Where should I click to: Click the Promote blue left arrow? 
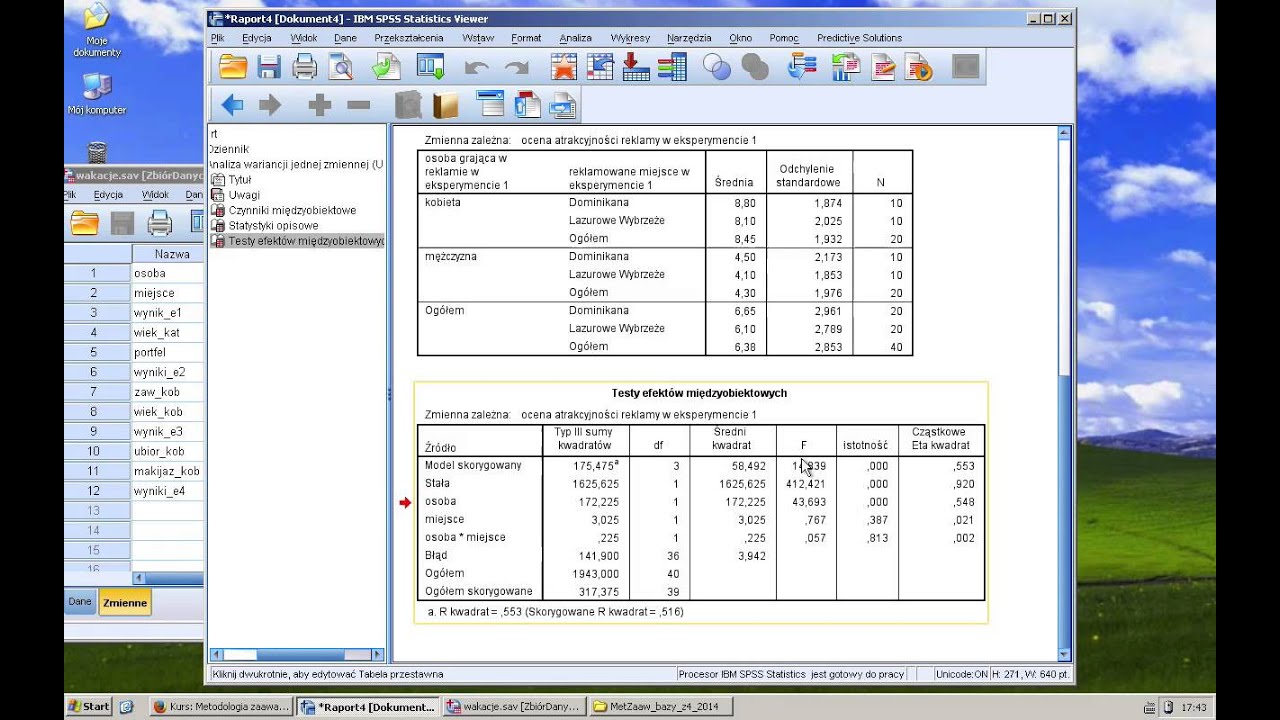(232, 105)
